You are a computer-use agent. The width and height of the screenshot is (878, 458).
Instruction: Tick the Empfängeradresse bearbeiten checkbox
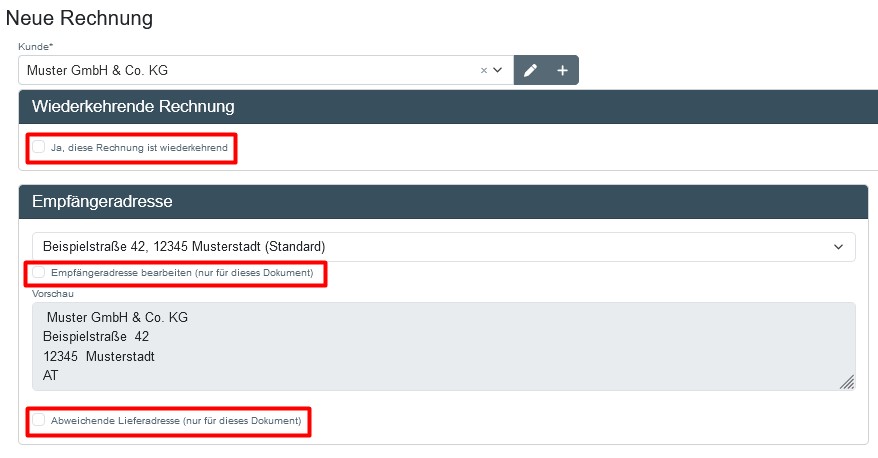coord(39,272)
